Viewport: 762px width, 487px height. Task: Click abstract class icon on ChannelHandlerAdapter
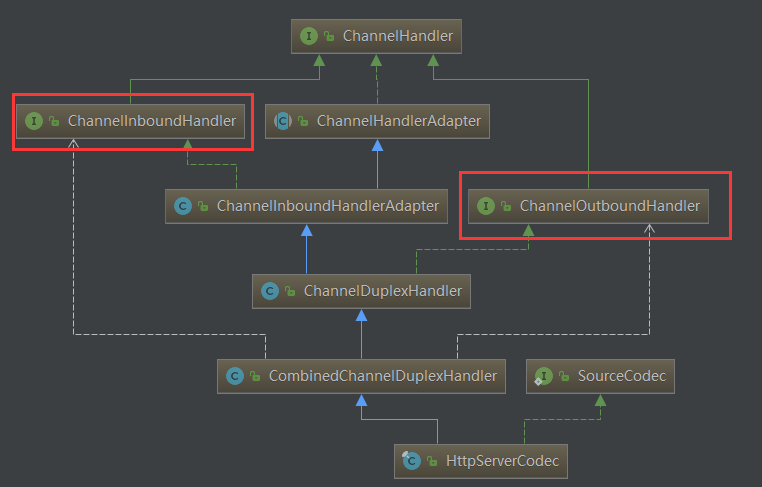tap(283, 121)
